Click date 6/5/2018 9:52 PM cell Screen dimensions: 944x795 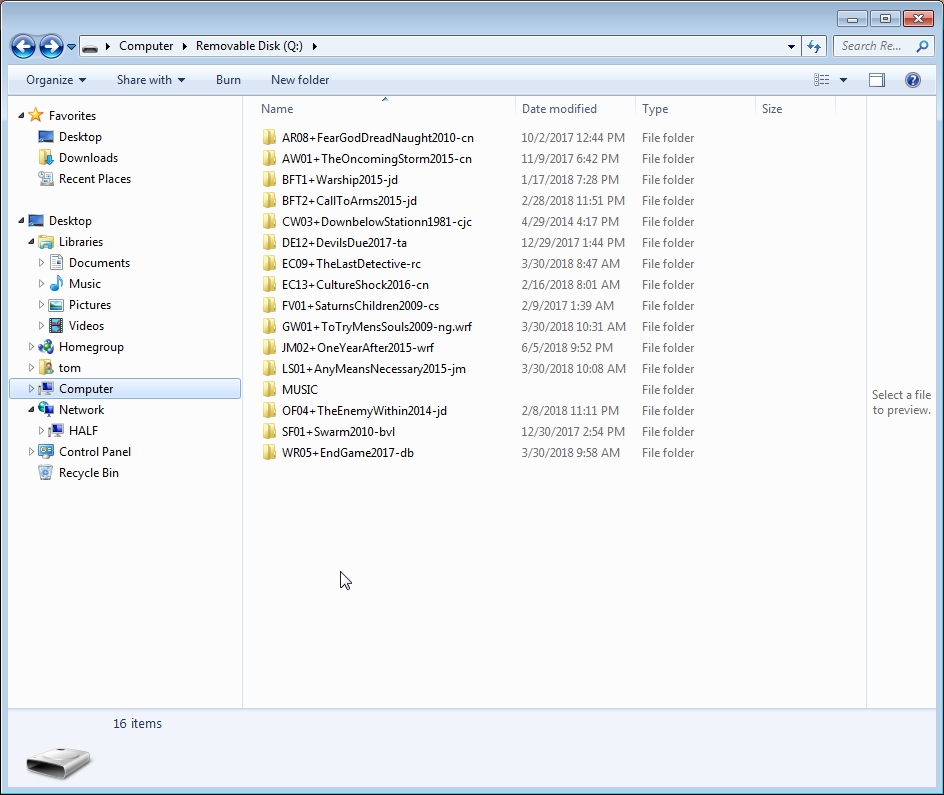click(567, 348)
